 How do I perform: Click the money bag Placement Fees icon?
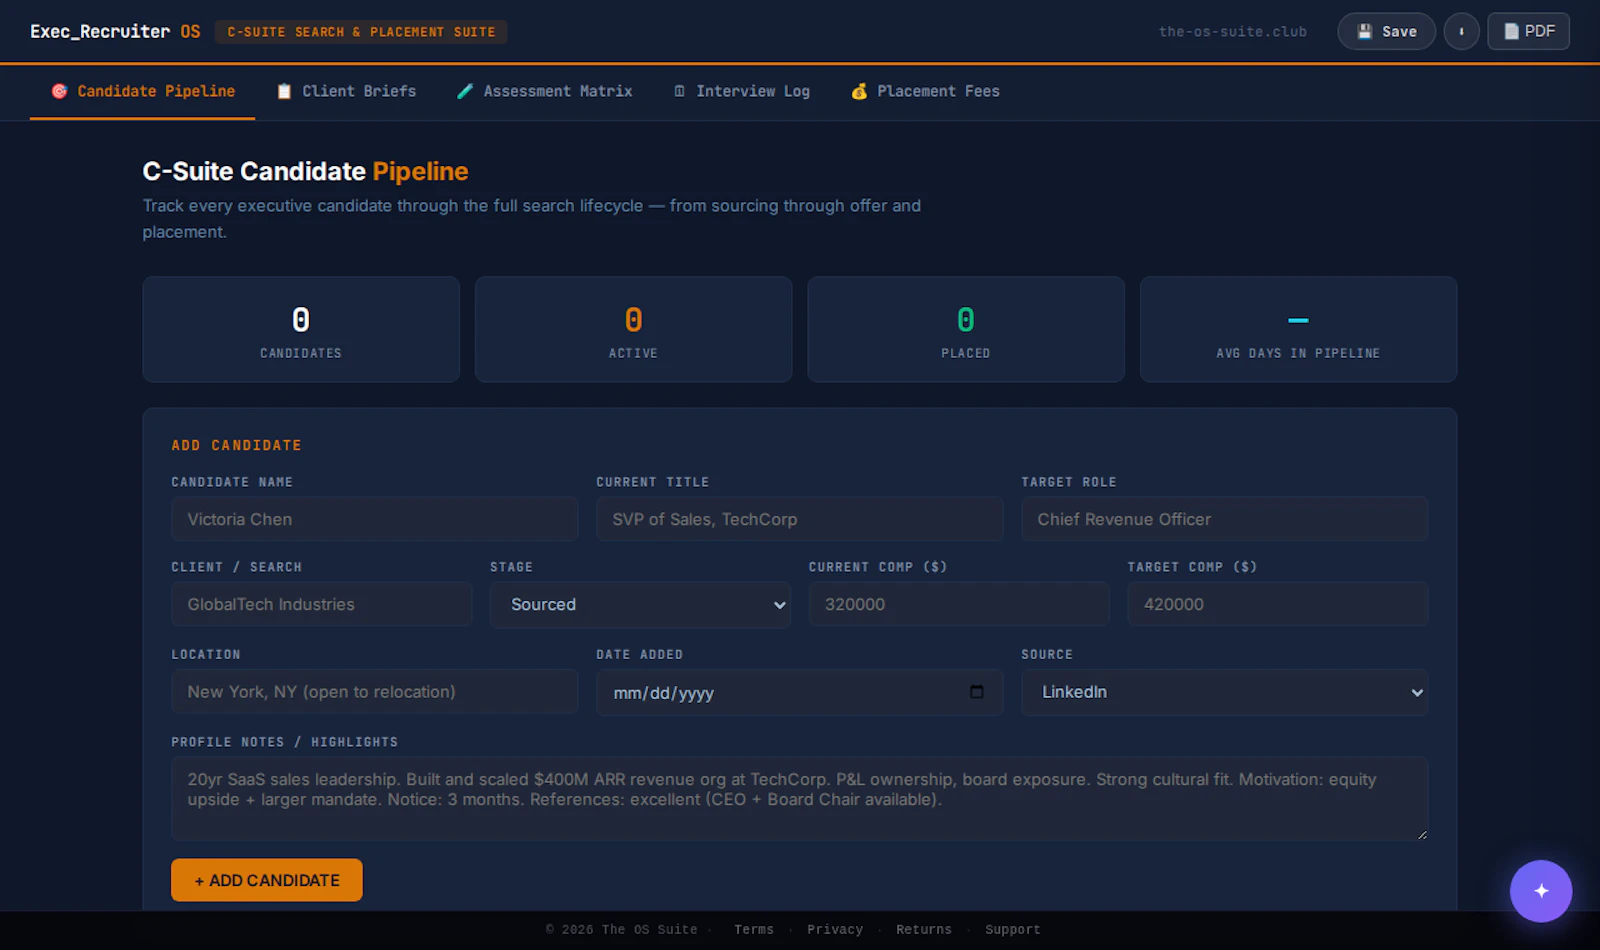pos(859,91)
